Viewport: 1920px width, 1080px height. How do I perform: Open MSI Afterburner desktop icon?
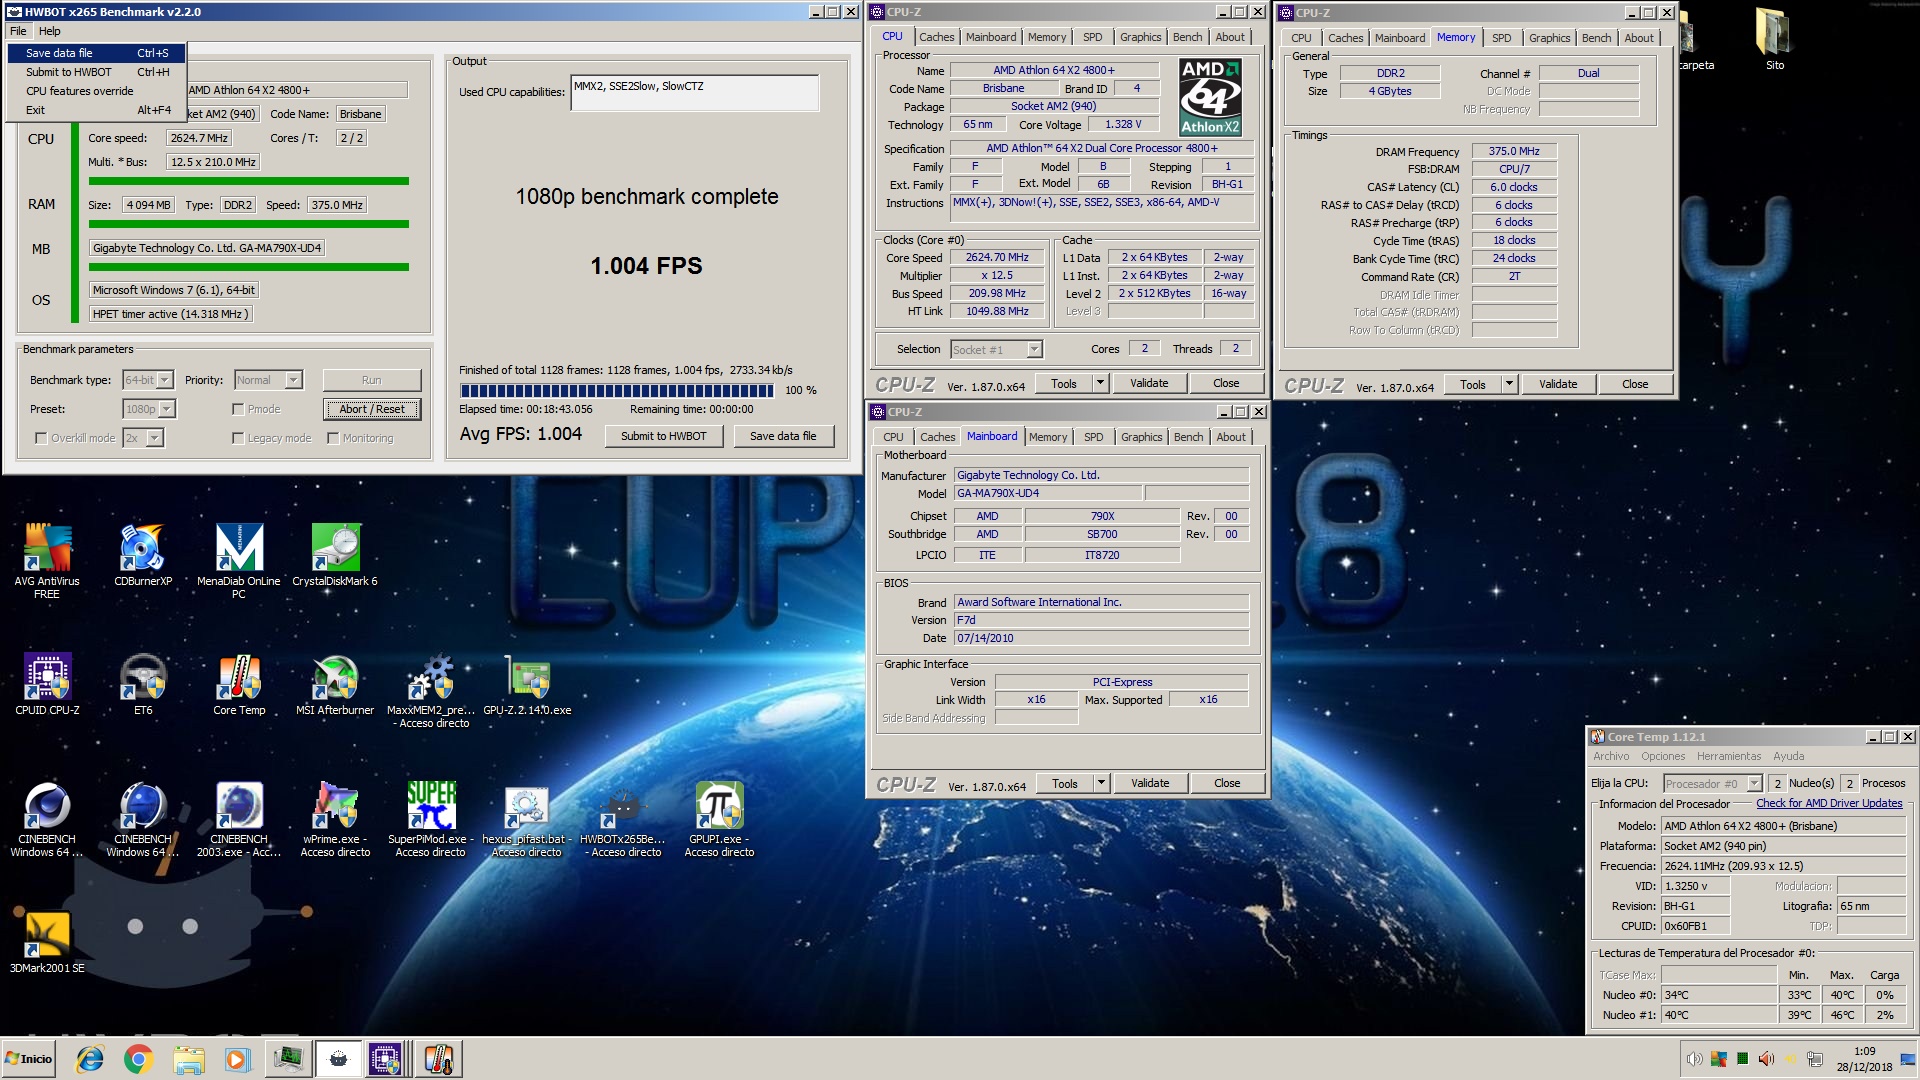pos(335,683)
